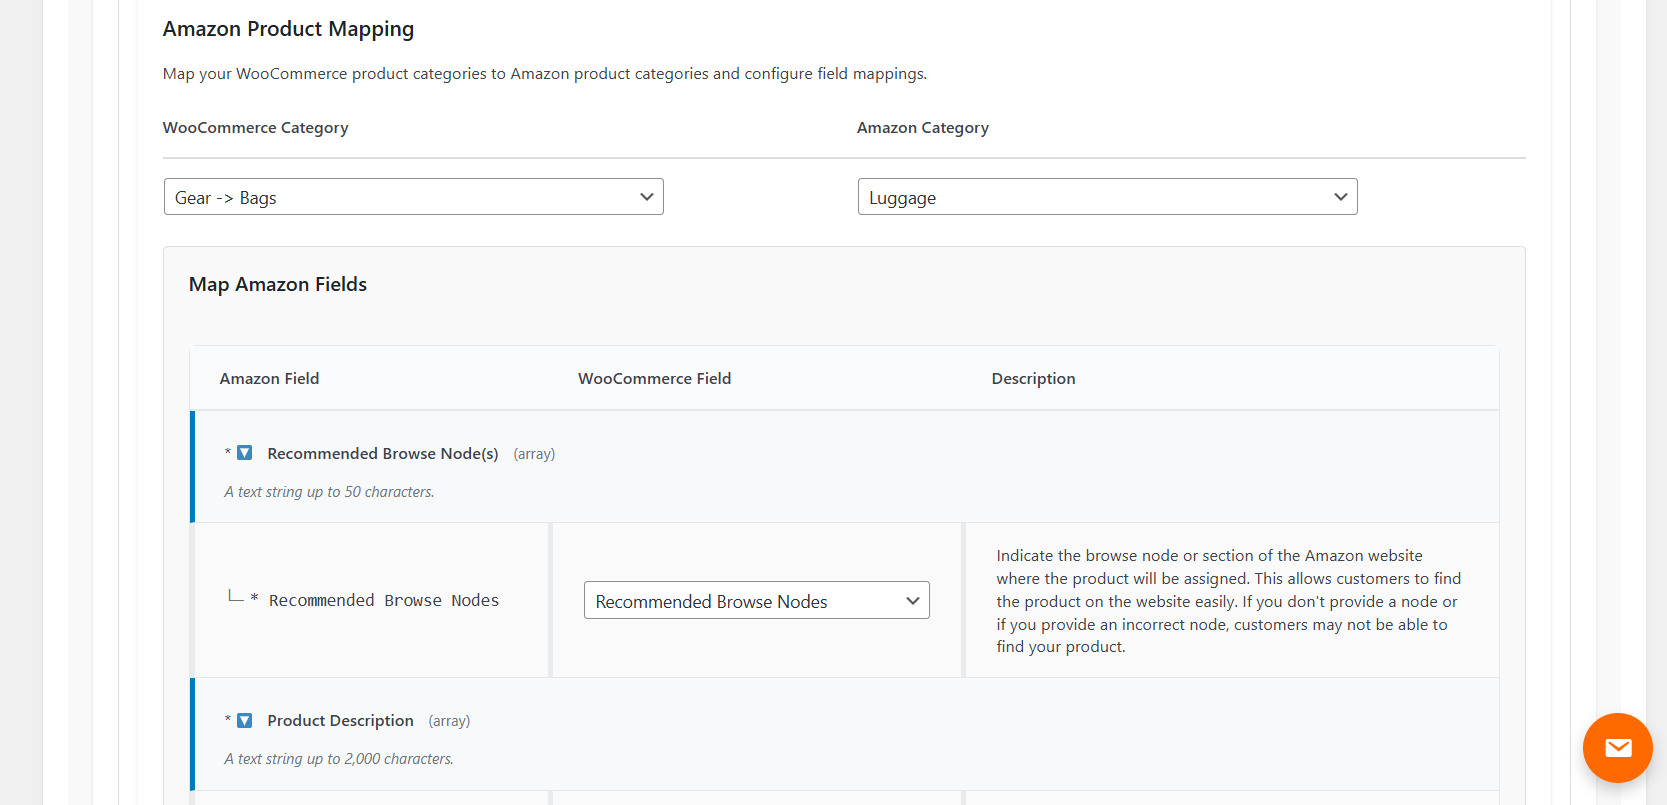Click the 'Map your WooCommerce product categories' intro text

point(545,74)
